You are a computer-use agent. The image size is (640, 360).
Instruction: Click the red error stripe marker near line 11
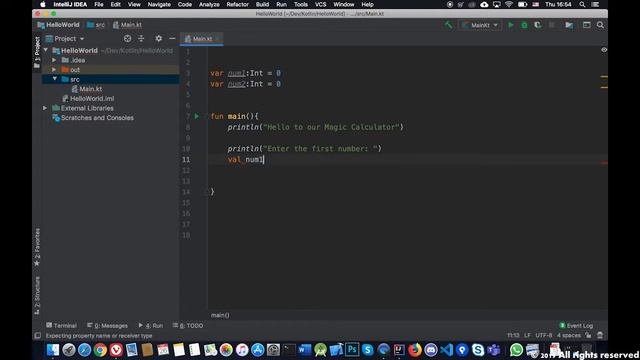coord(604,162)
